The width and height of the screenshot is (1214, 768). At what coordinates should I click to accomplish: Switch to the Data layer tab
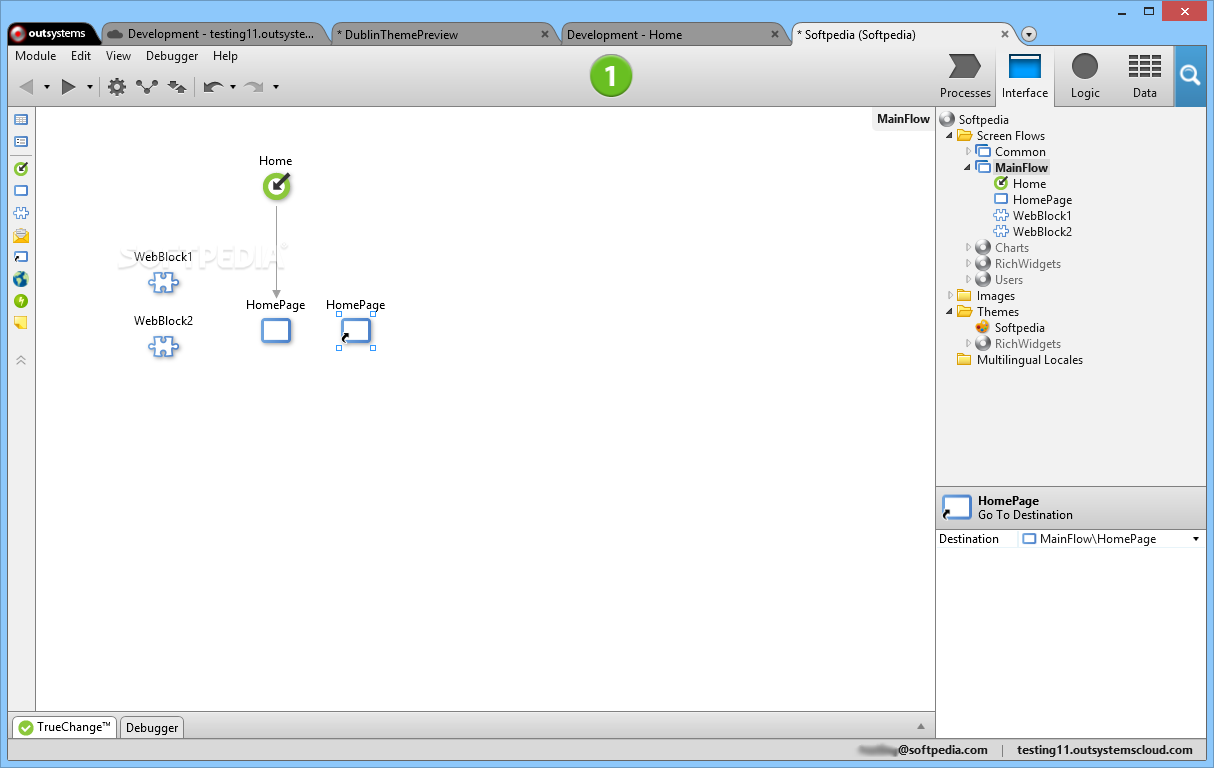pos(1145,76)
